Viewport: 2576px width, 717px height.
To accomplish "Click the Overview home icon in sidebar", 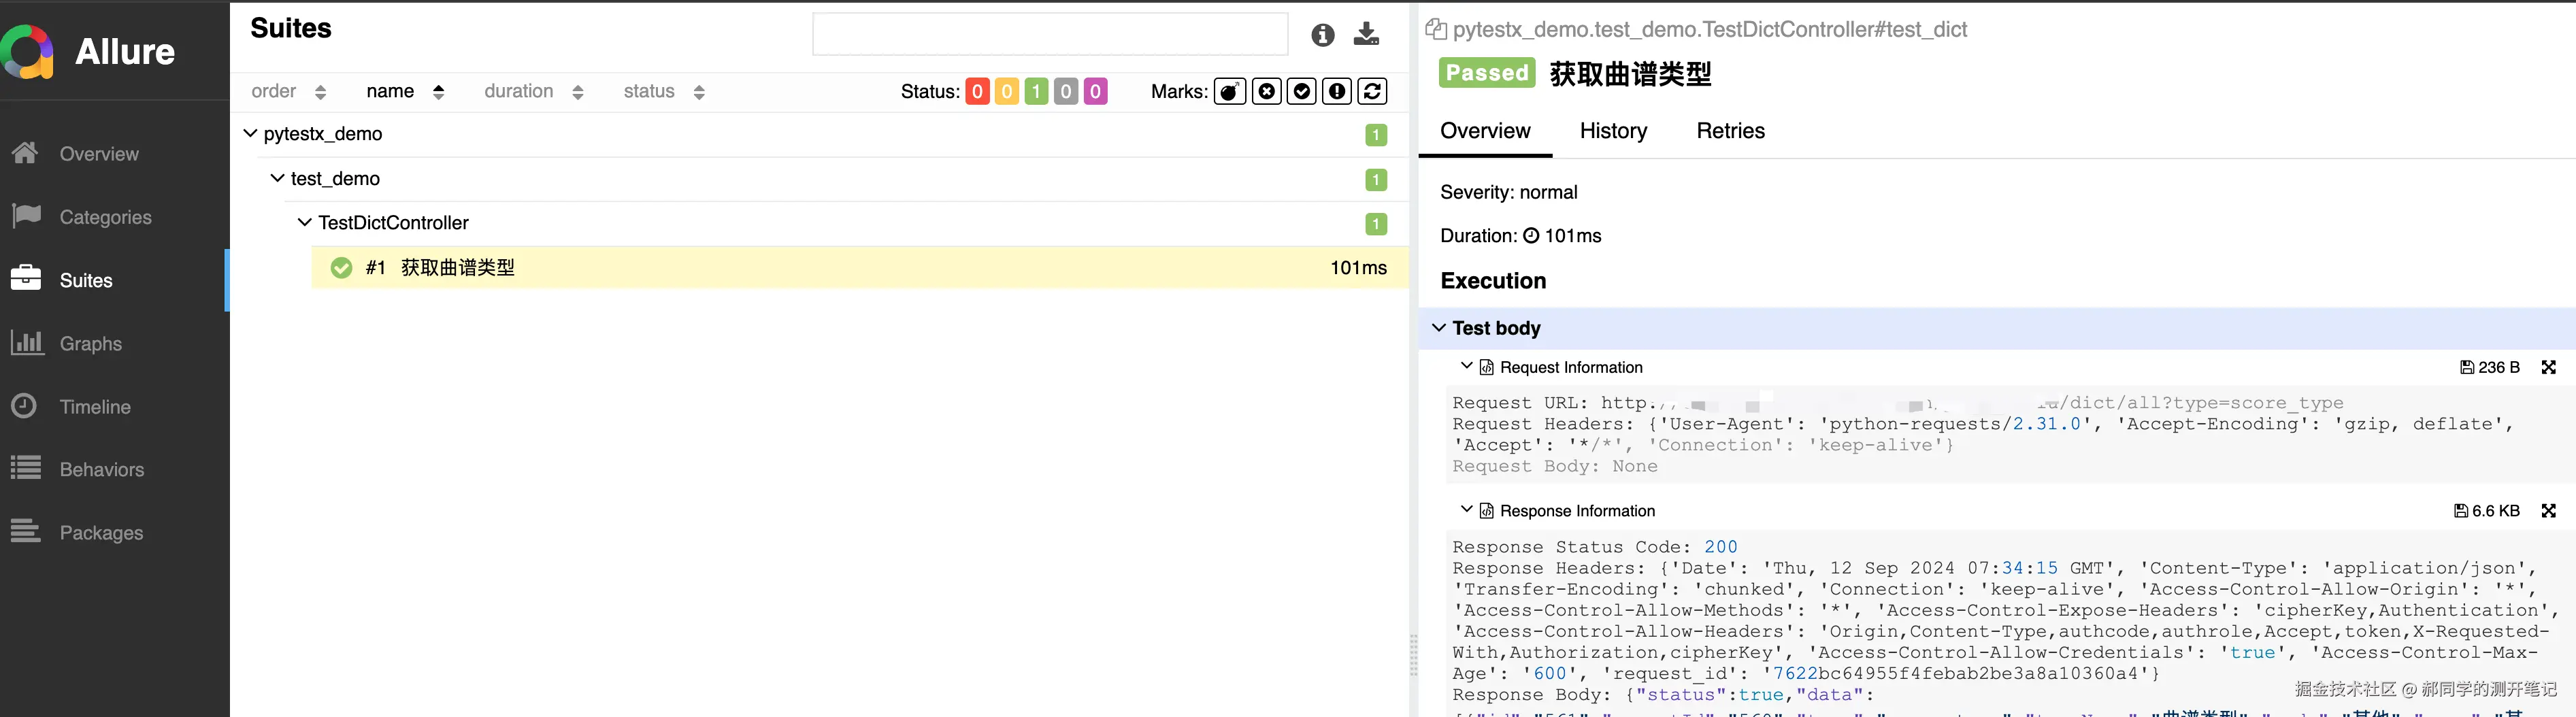I will pos(25,152).
